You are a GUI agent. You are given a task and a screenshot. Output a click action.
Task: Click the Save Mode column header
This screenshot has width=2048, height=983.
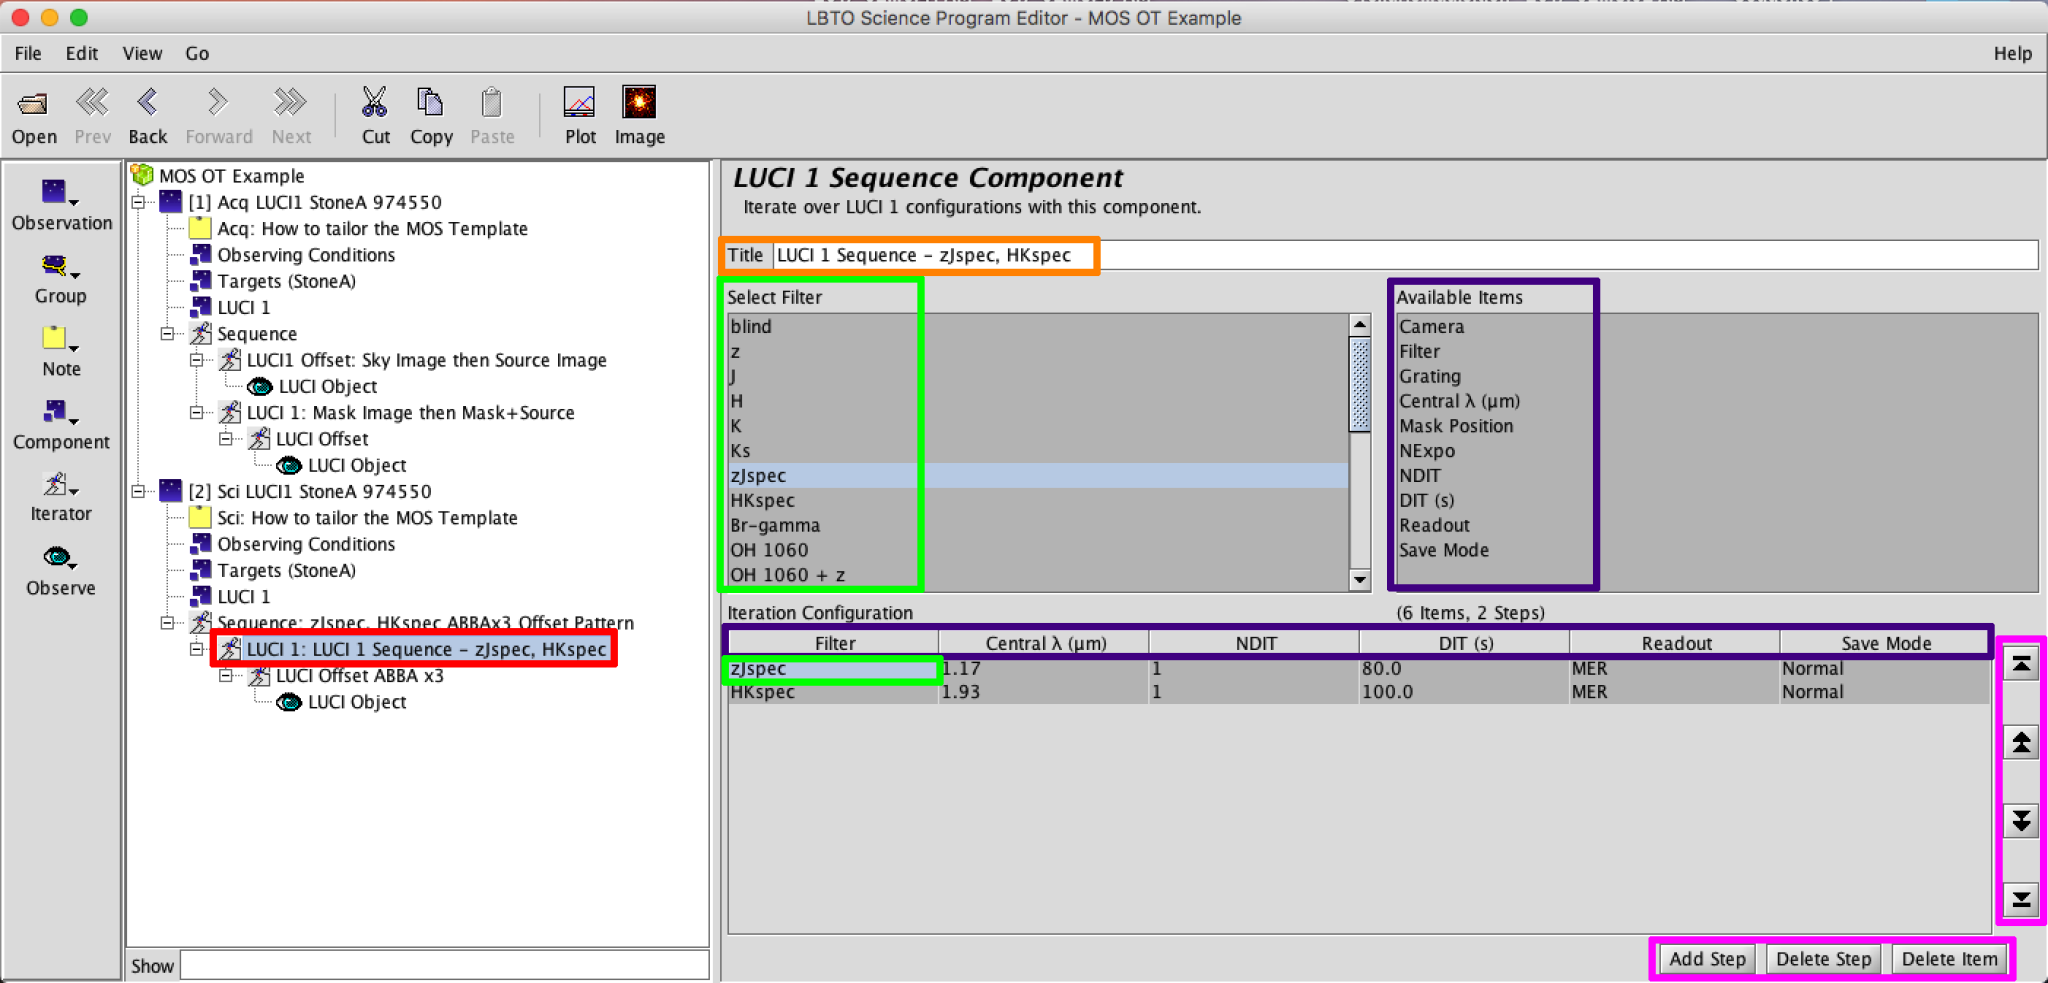click(x=1885, y=643)
